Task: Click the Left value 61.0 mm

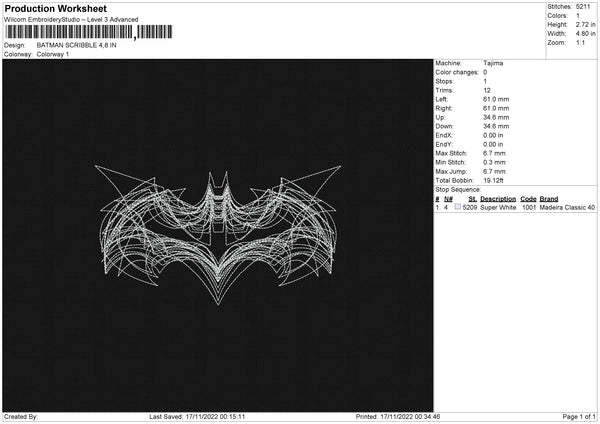Action: pyautogui.click(x=496, y=99)
